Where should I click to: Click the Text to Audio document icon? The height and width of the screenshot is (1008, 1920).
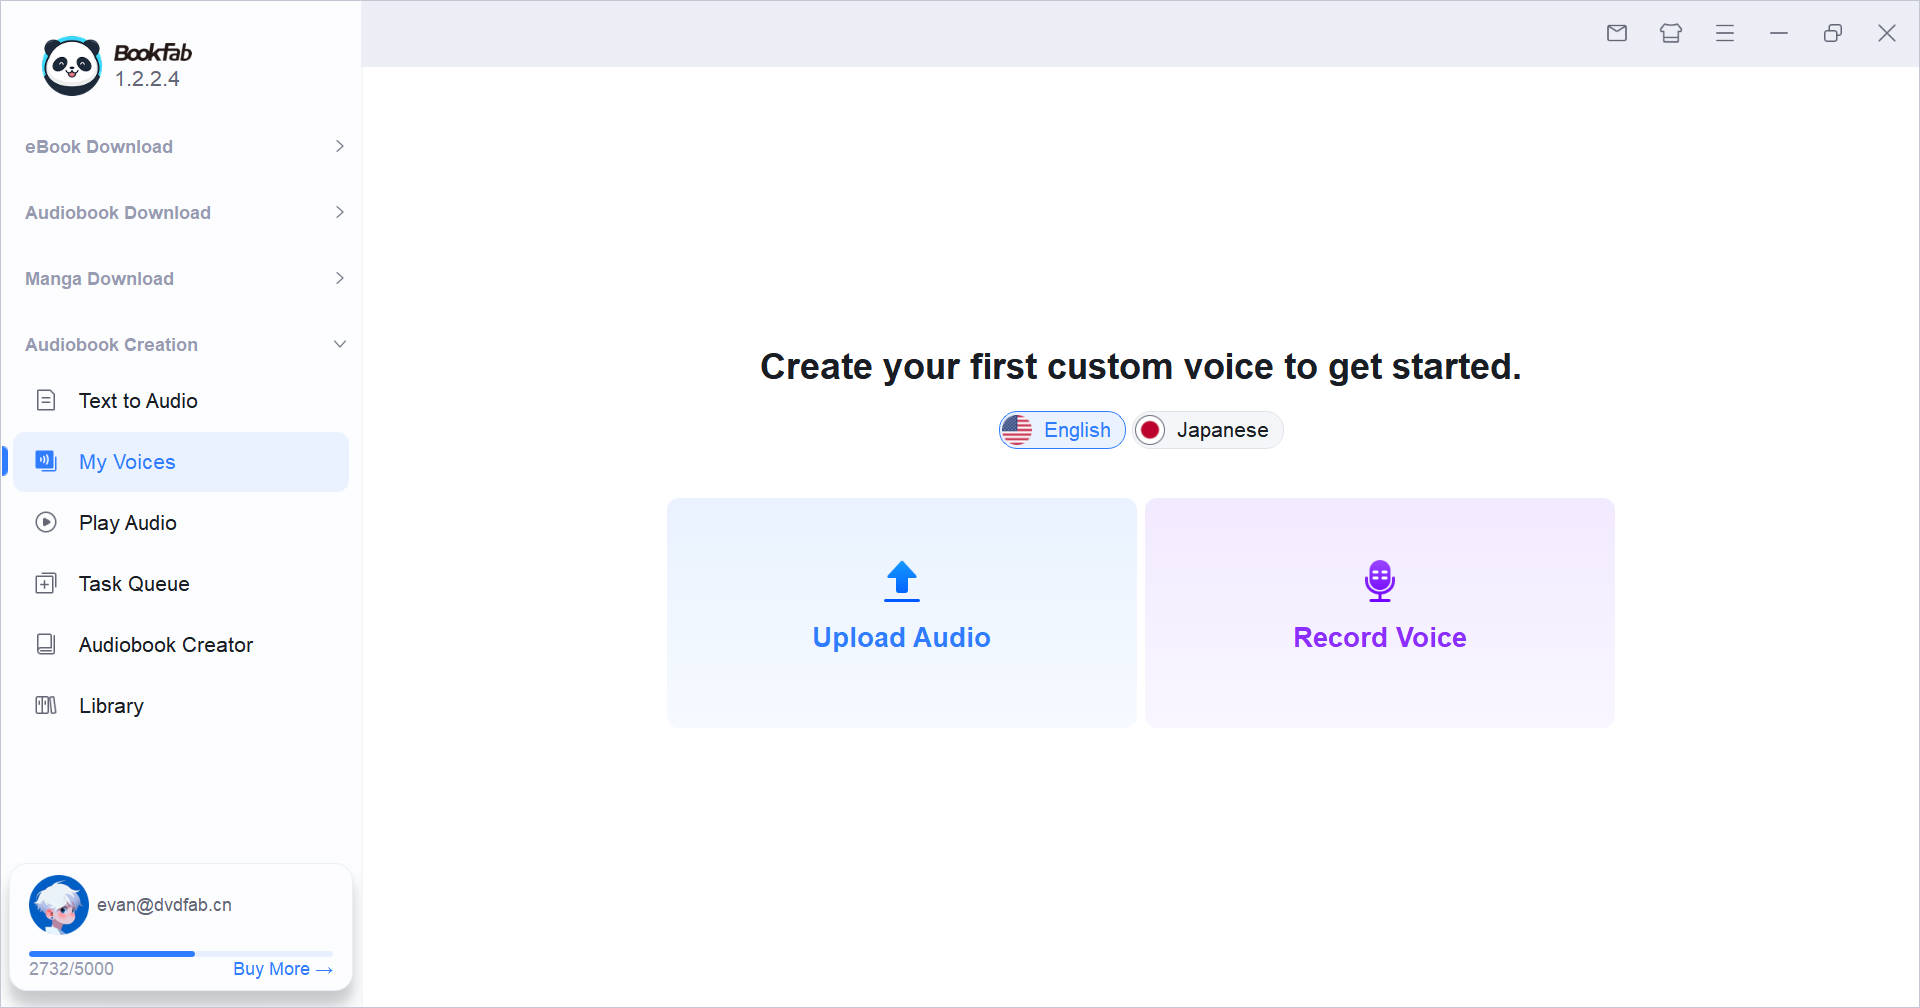[x=46, y=401]
